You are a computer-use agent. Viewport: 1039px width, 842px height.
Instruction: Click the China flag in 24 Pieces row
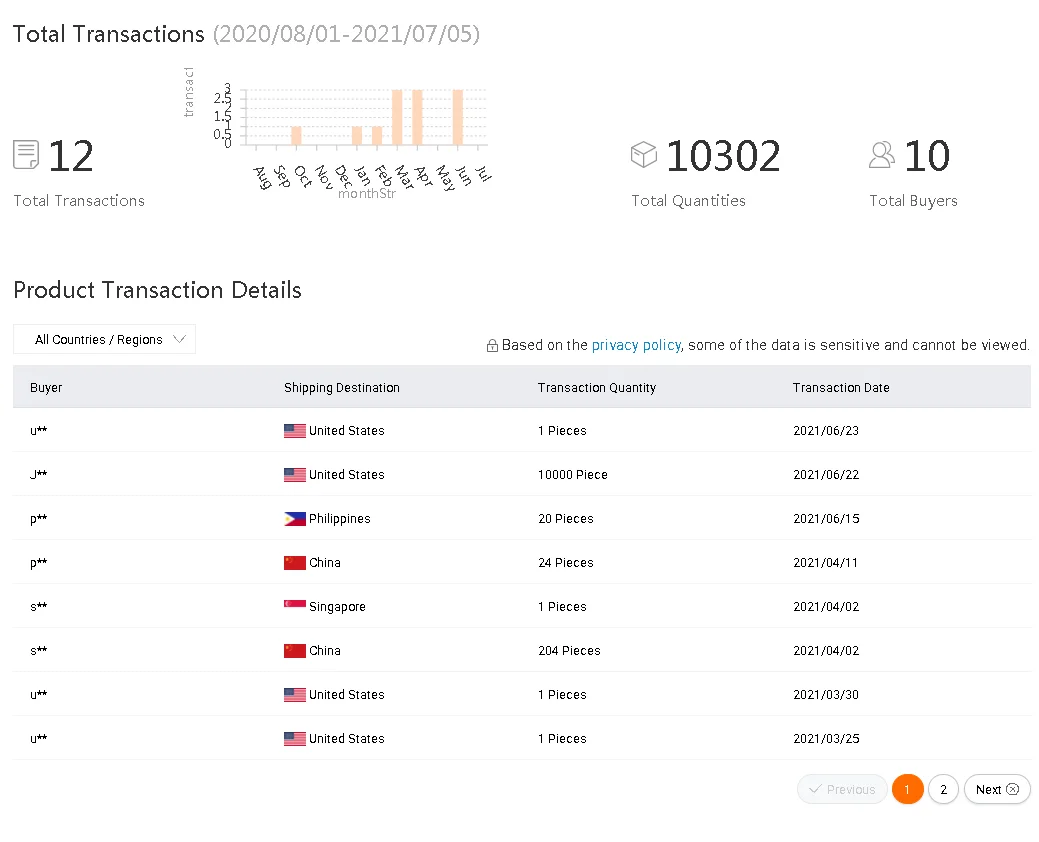point(295,563)
